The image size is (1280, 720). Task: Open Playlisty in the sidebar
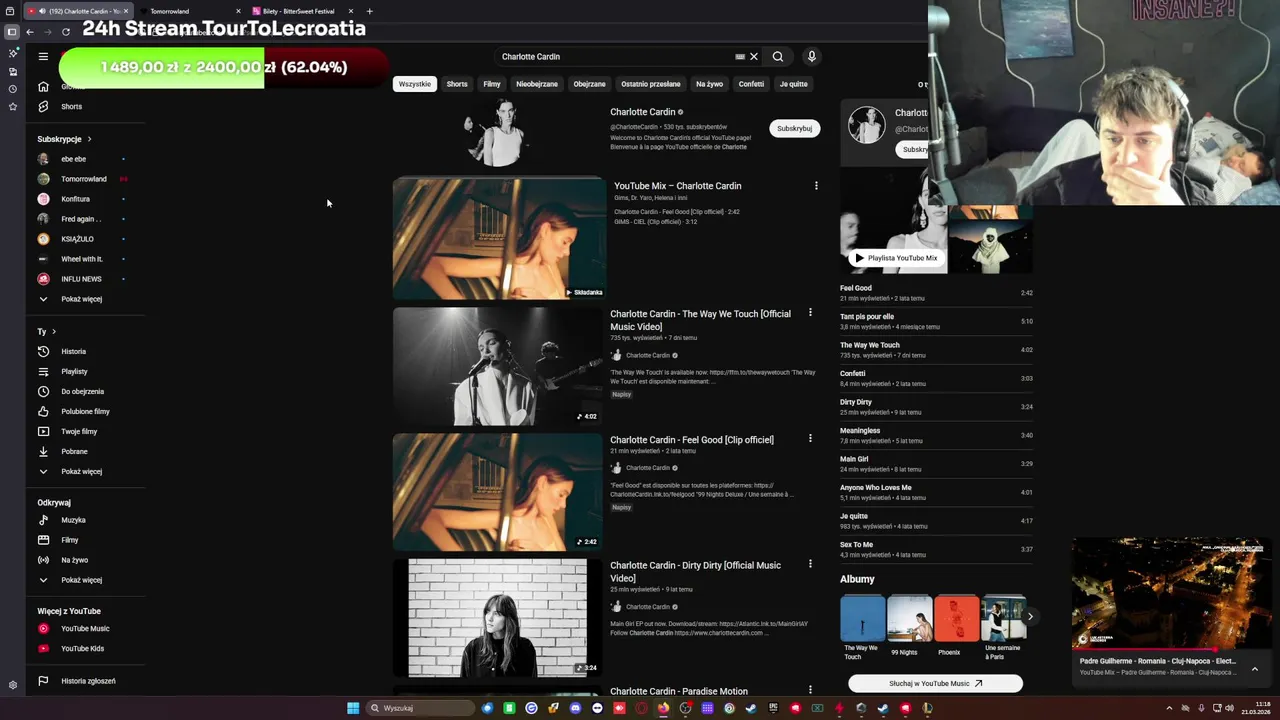(74, 372)
